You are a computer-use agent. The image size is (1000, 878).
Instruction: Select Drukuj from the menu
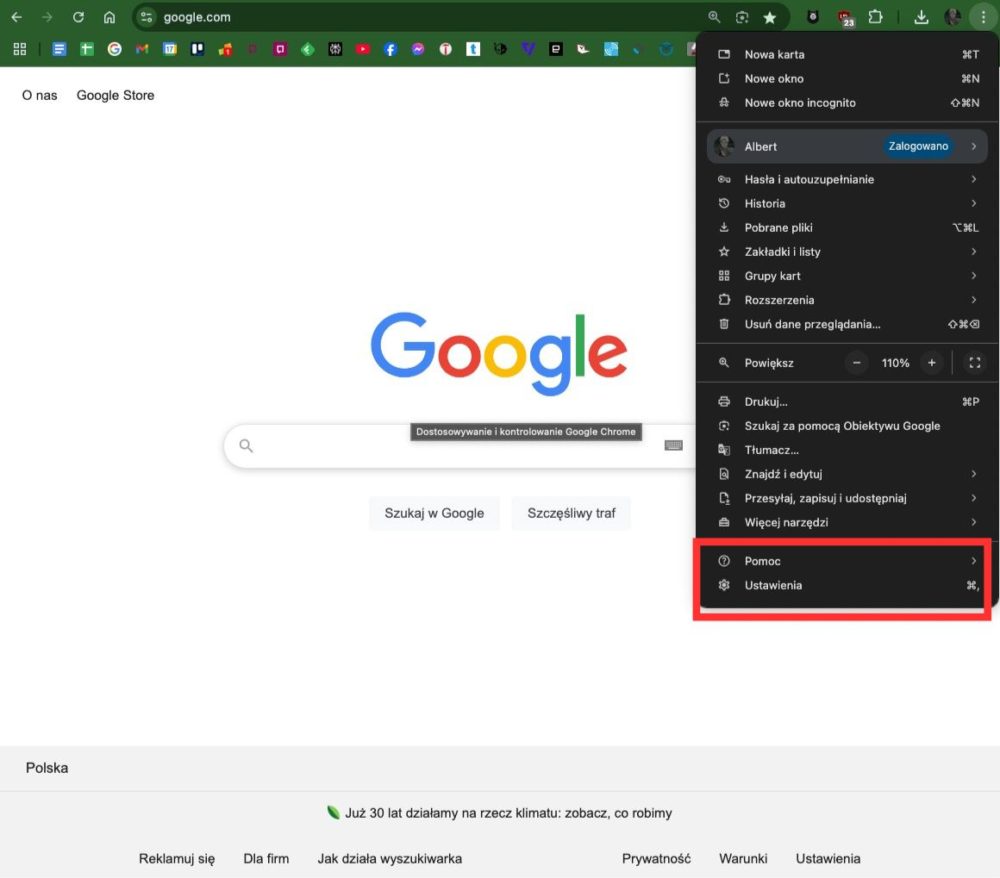pos(847,402)
